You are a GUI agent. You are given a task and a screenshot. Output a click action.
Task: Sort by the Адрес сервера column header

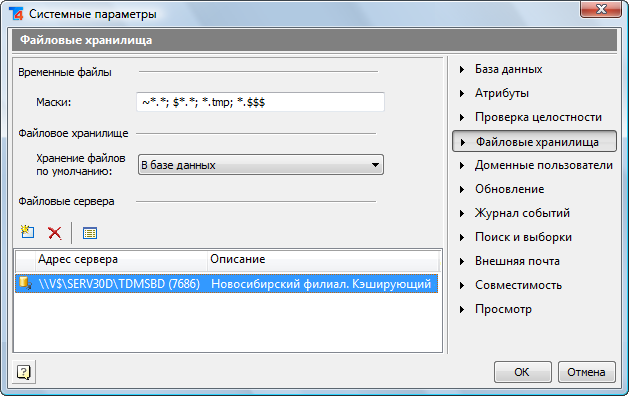121,260
